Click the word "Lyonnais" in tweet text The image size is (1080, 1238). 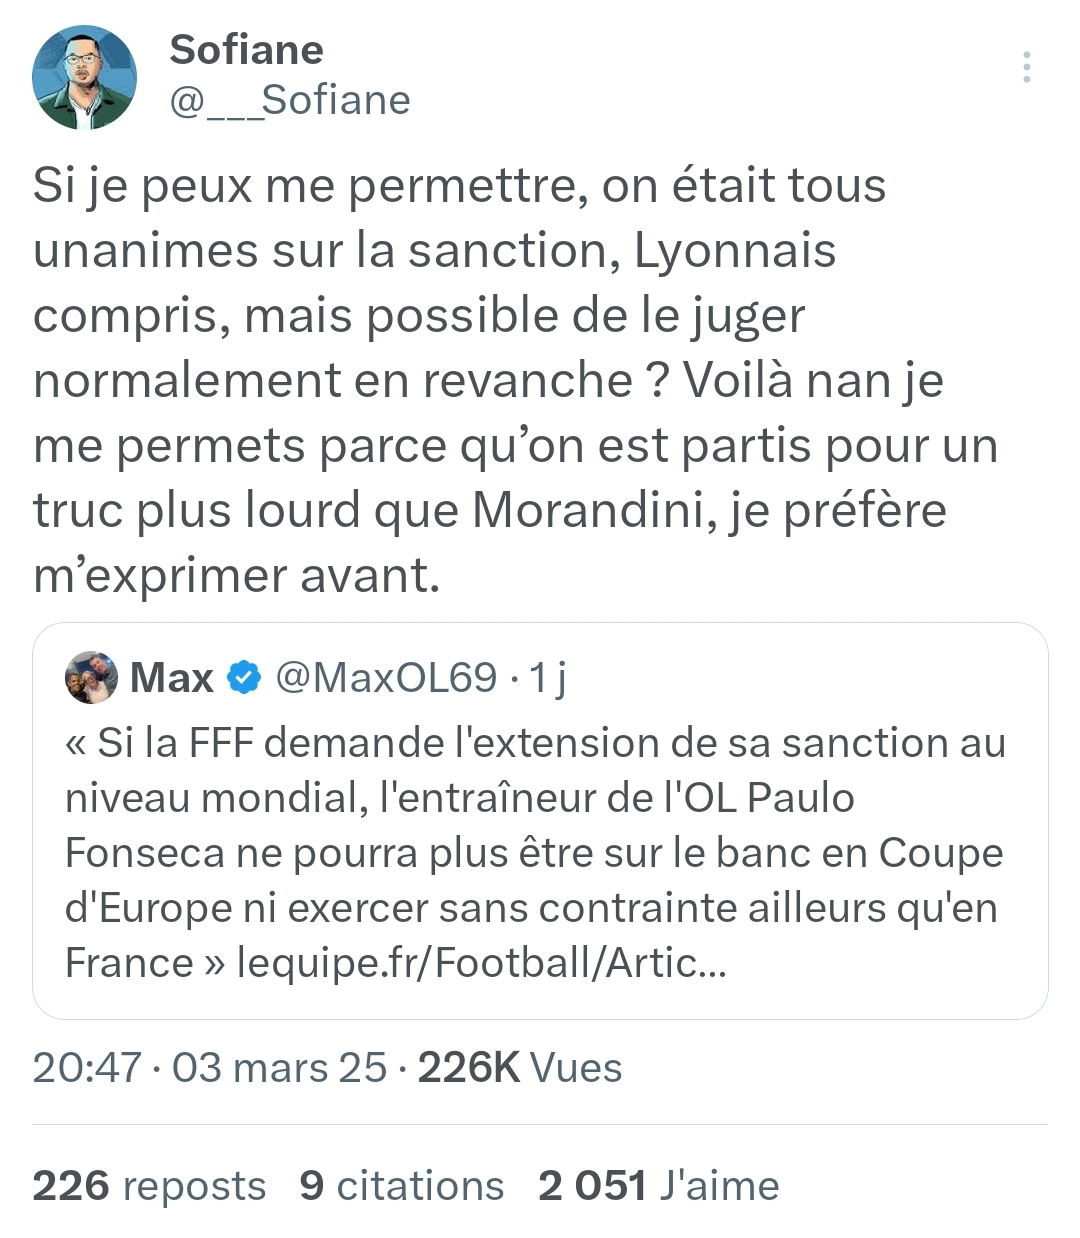click(735, 250)
